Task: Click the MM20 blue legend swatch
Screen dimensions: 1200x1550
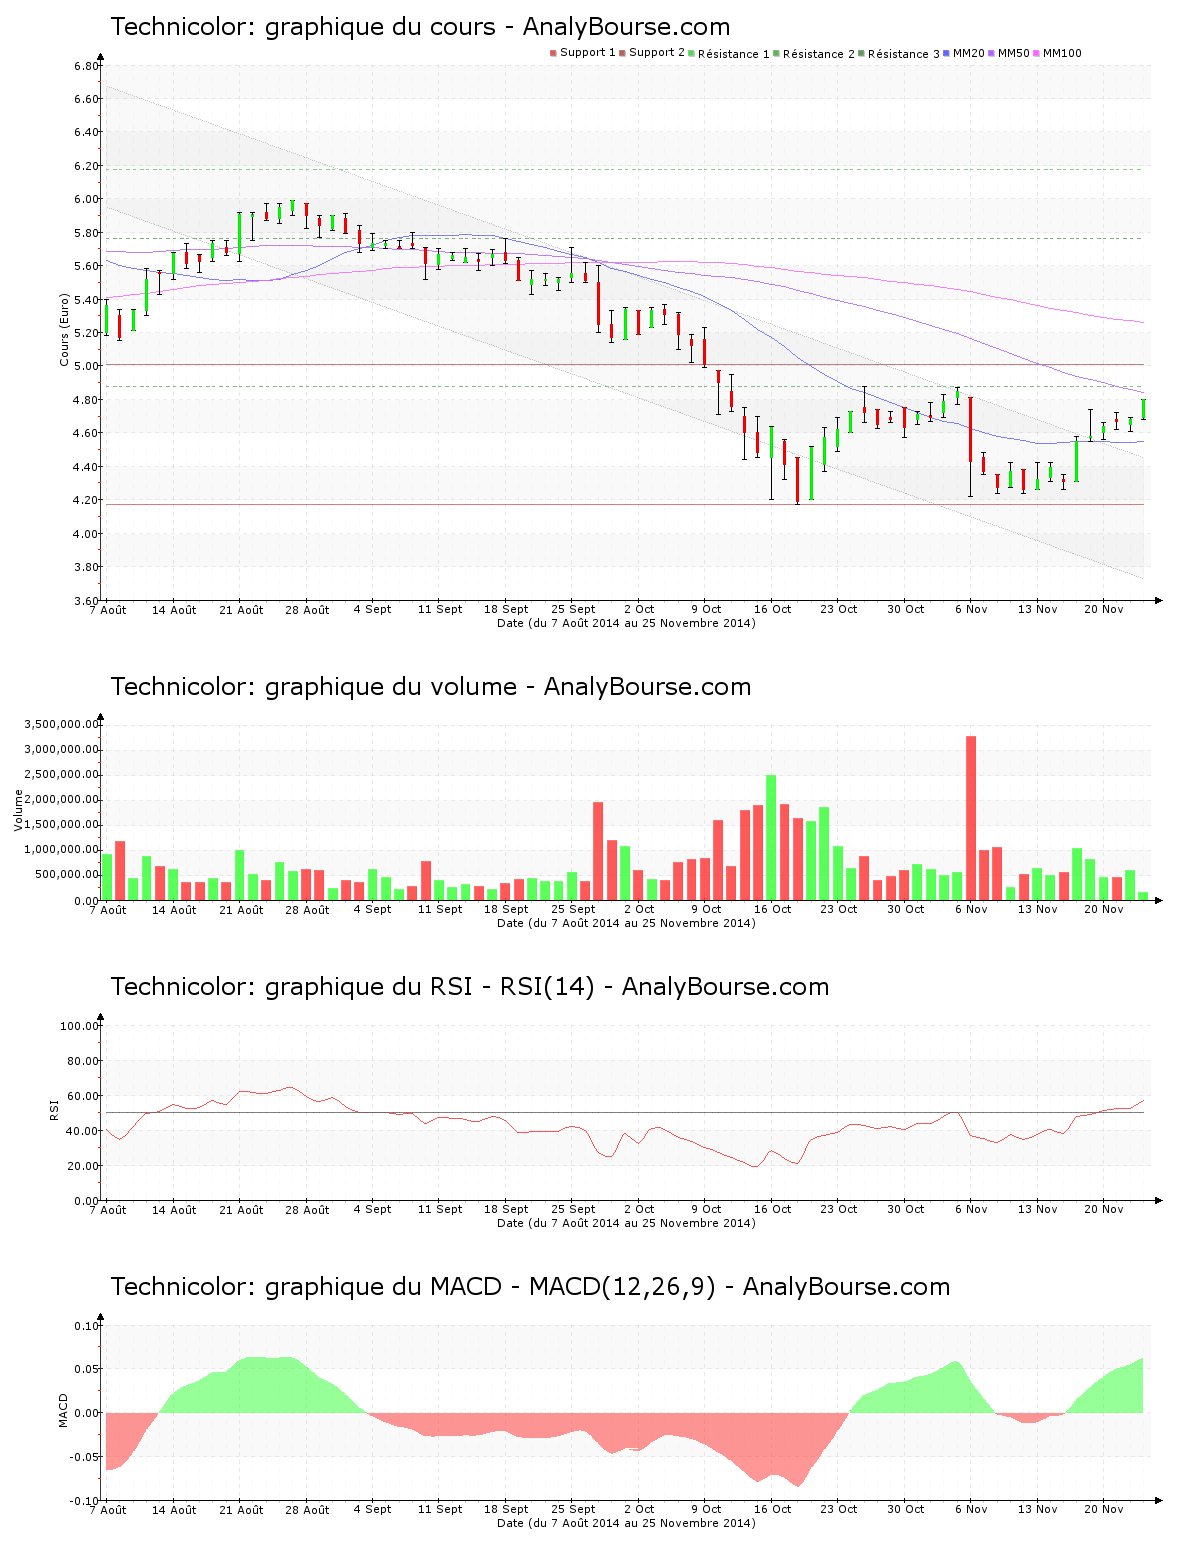Action: click(x=946, y=53)
